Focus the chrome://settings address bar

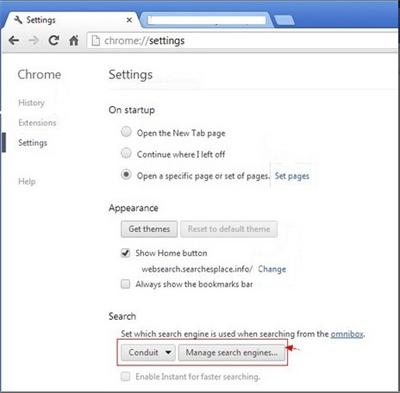click(x=243, y=41)
